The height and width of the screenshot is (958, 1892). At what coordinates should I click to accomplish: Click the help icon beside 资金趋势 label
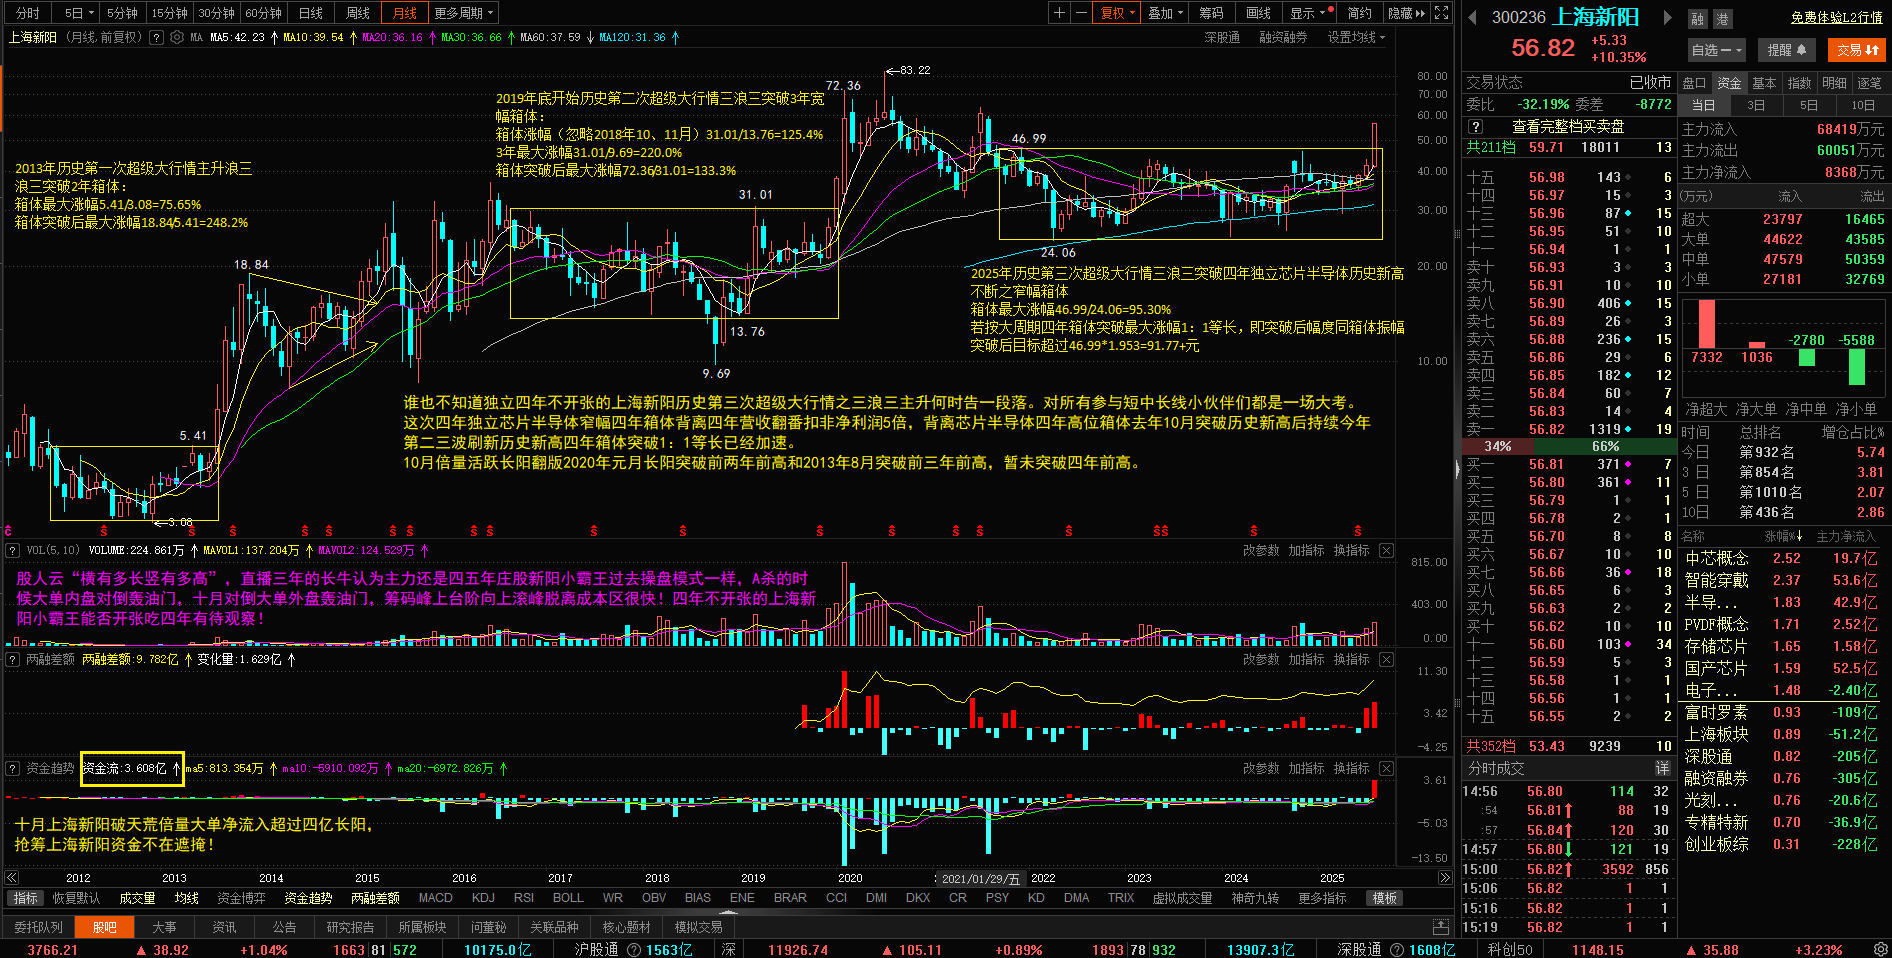pos(13,768)
